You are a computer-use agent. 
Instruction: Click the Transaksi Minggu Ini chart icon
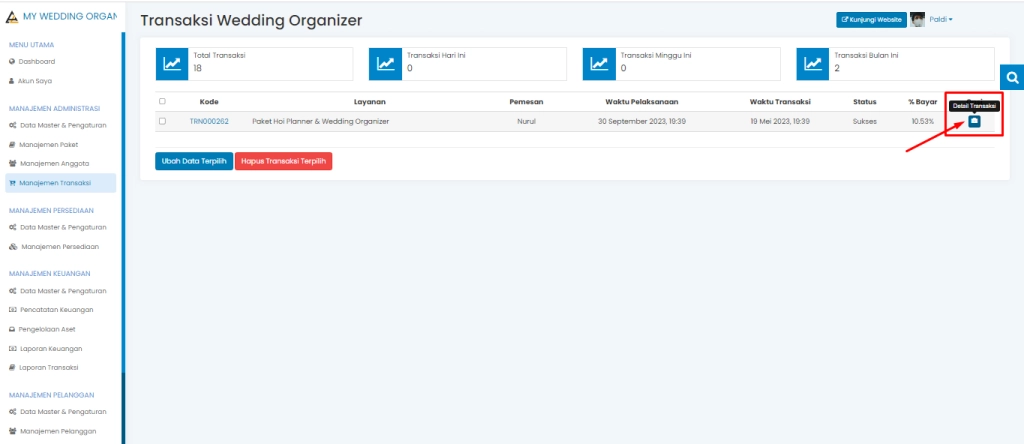pyautogui.click(x=600, y=63)
